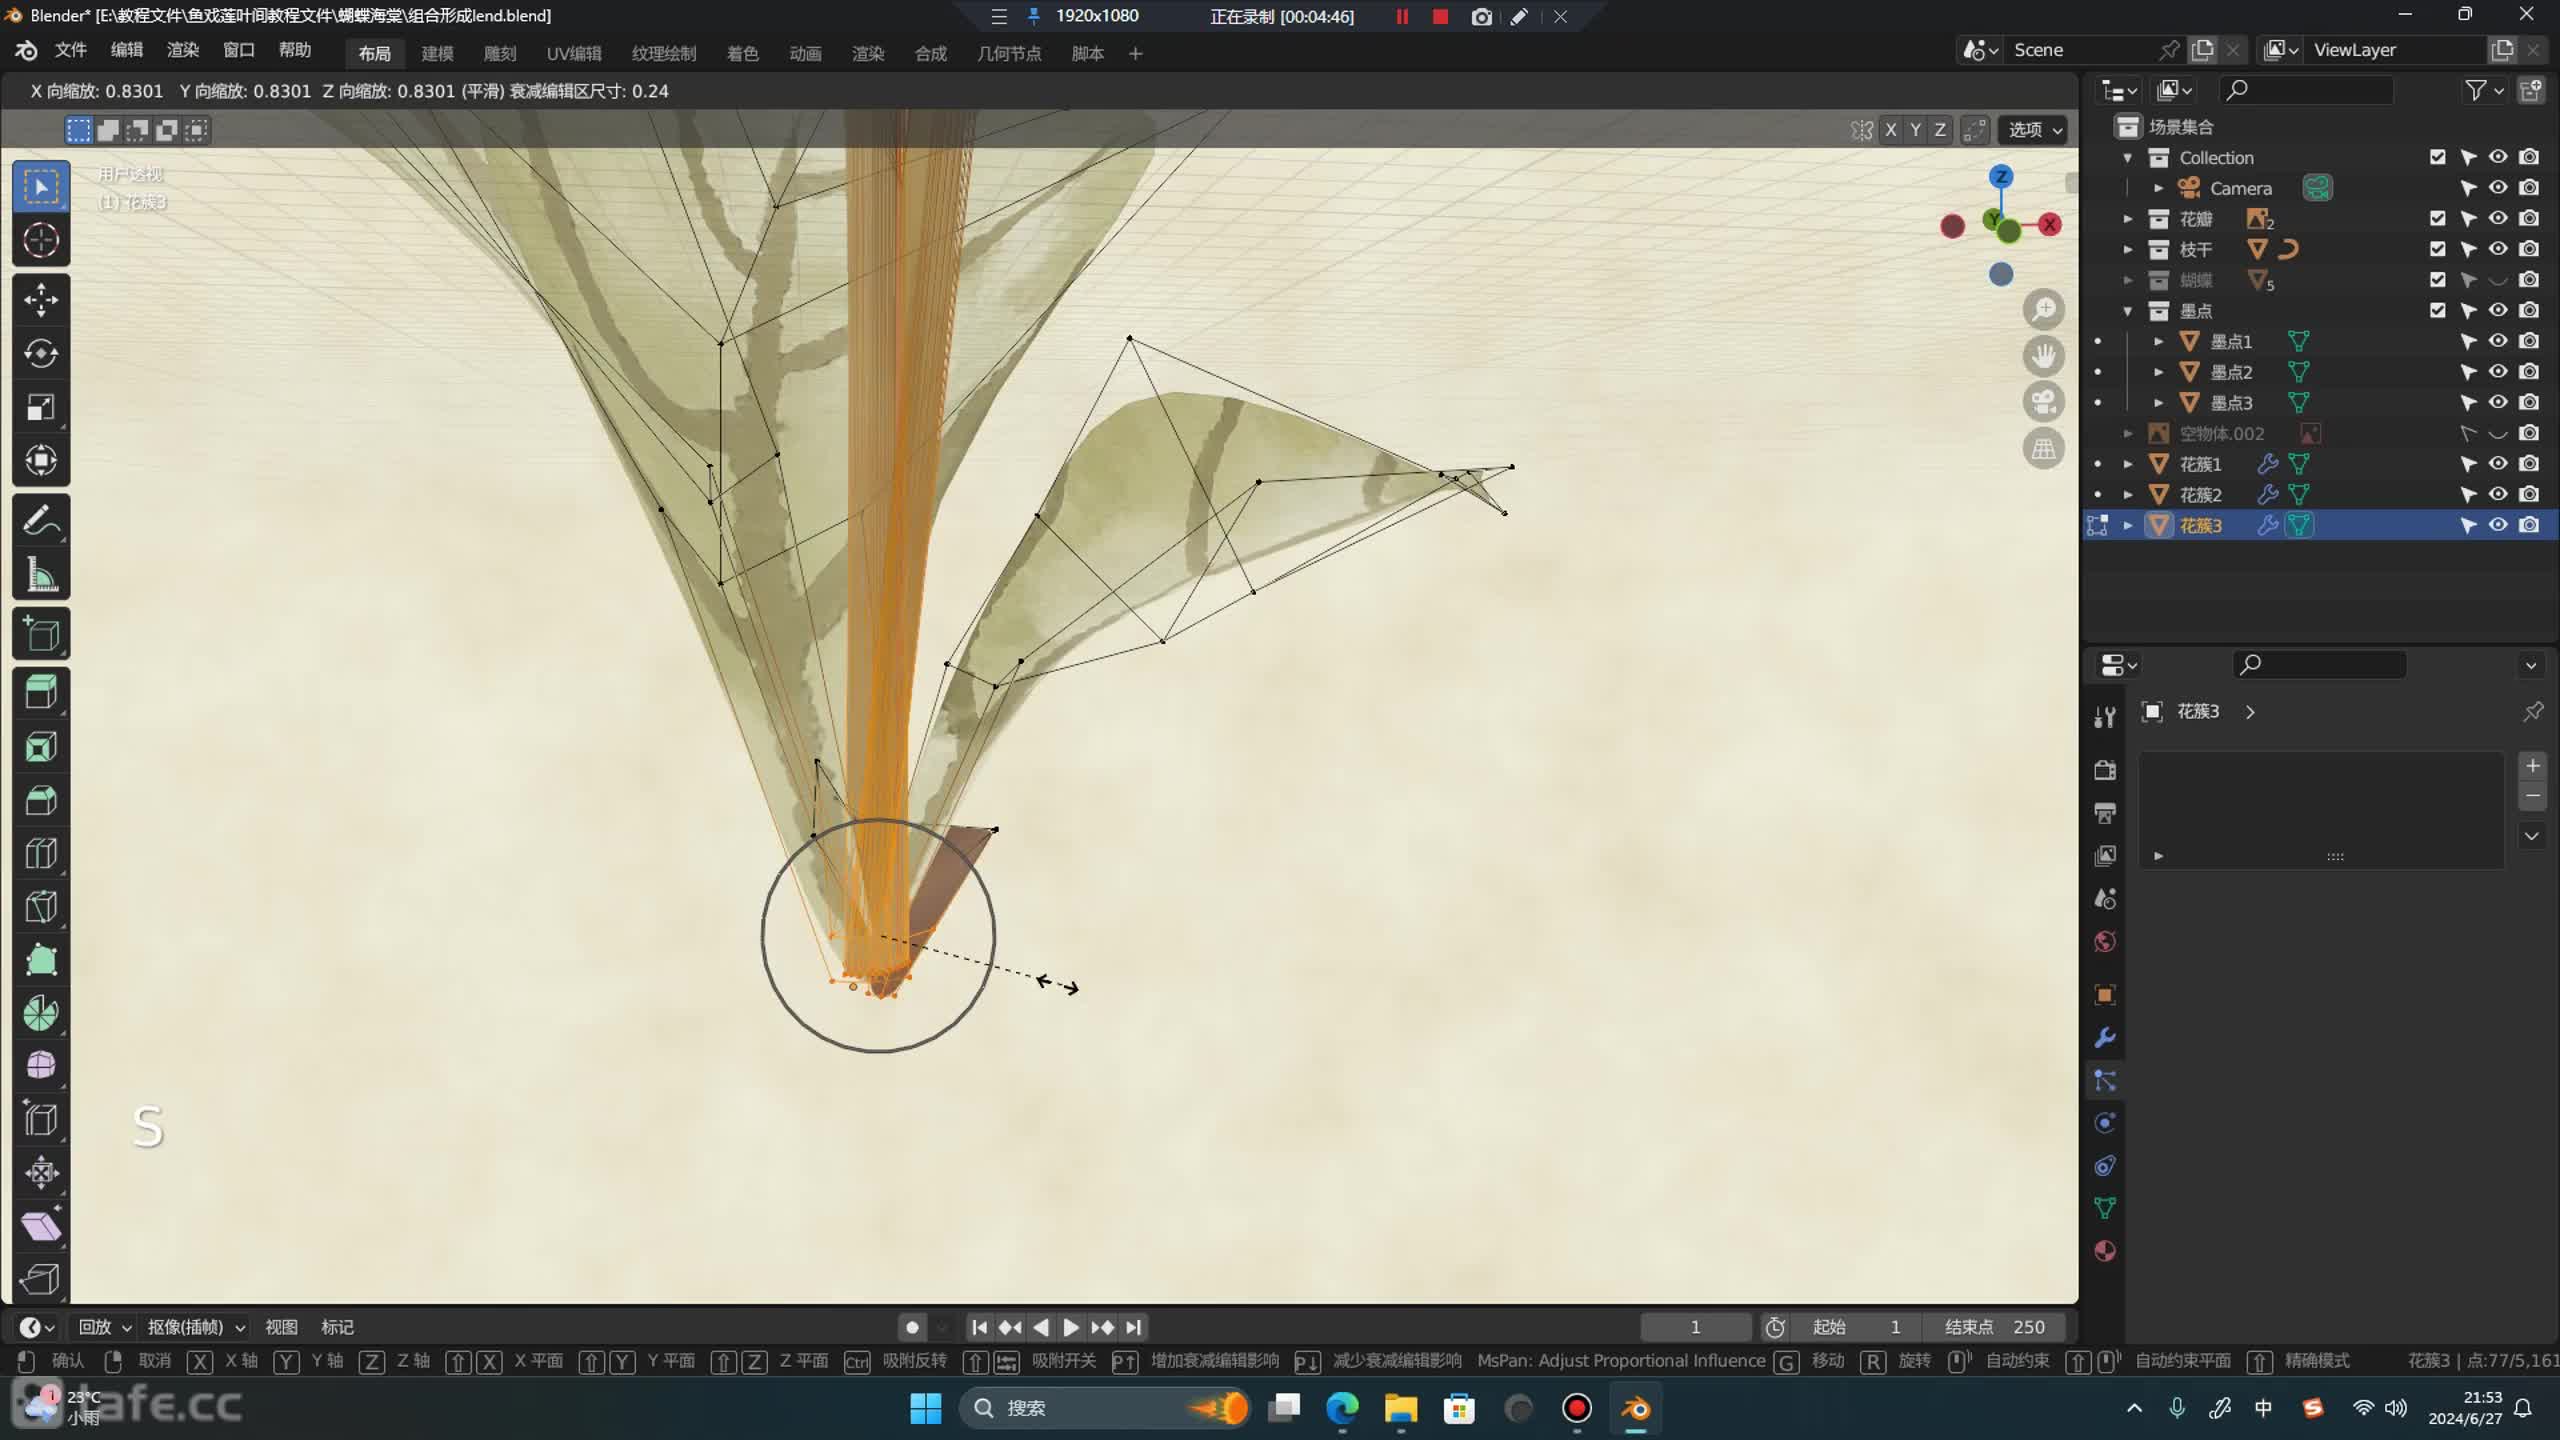Open the 回放 playback dropdown
Viewport: 2560px width, 1440px height.
tap(105, 1327)
